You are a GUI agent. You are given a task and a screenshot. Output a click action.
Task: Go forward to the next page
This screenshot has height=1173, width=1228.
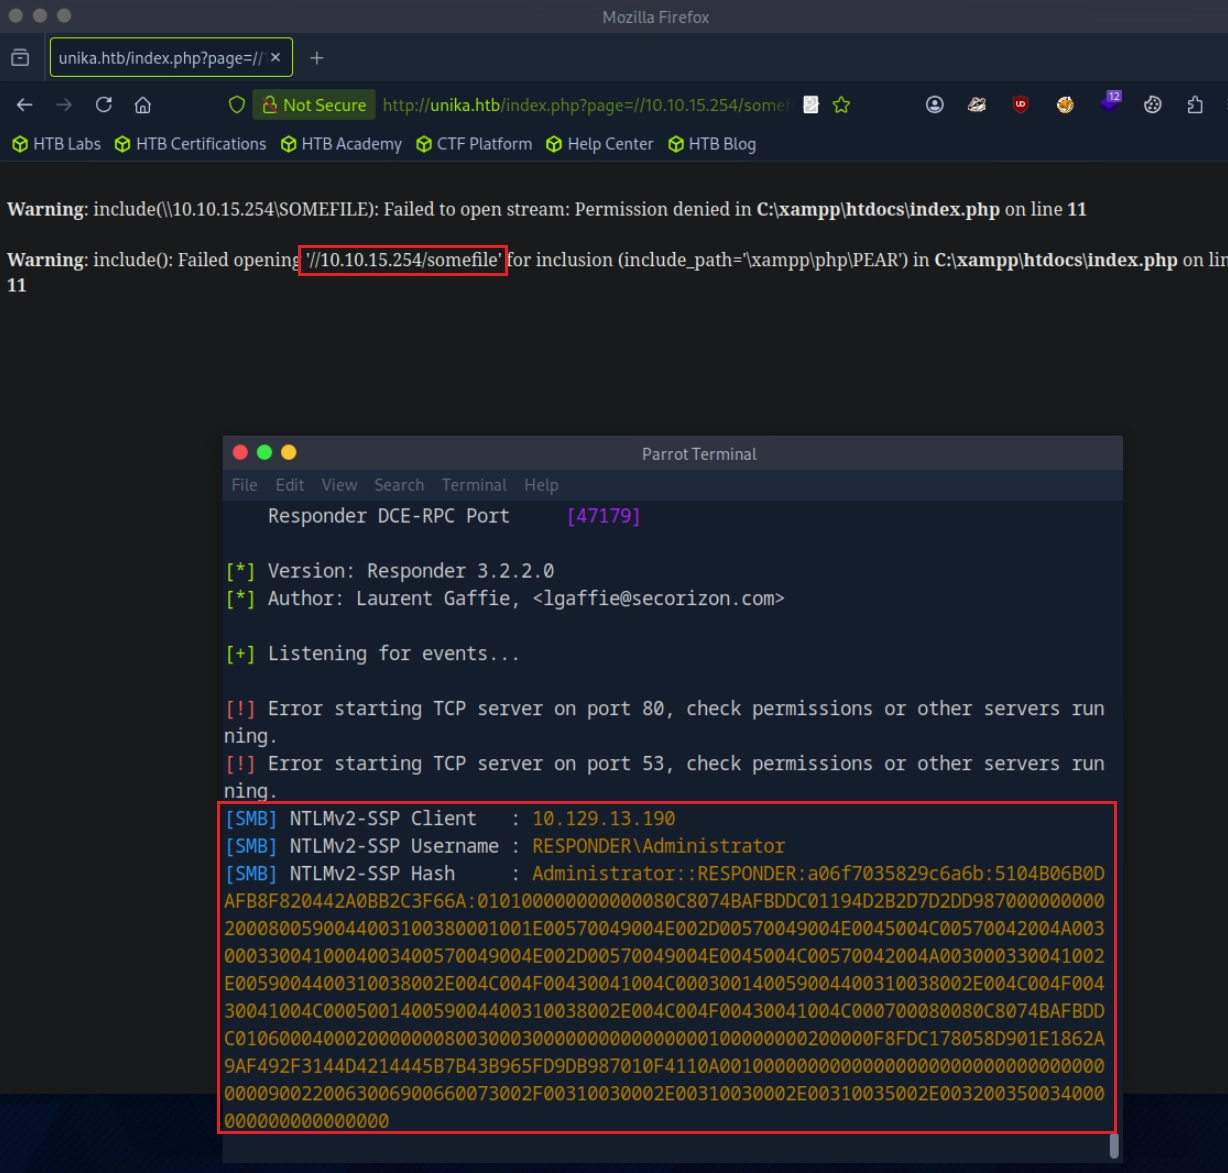(x=64, y=105)
